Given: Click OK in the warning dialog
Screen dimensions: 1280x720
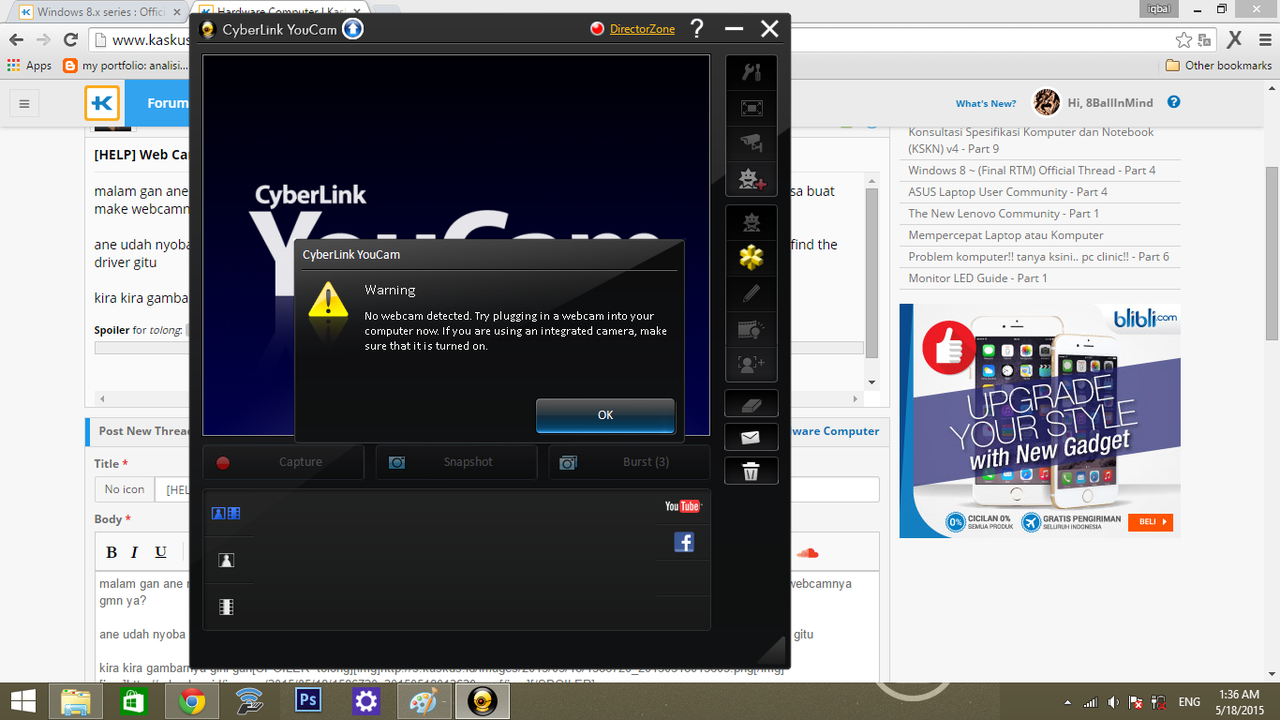Looking at the screenshot, I should pyautogui.click(x=605, y=414).
